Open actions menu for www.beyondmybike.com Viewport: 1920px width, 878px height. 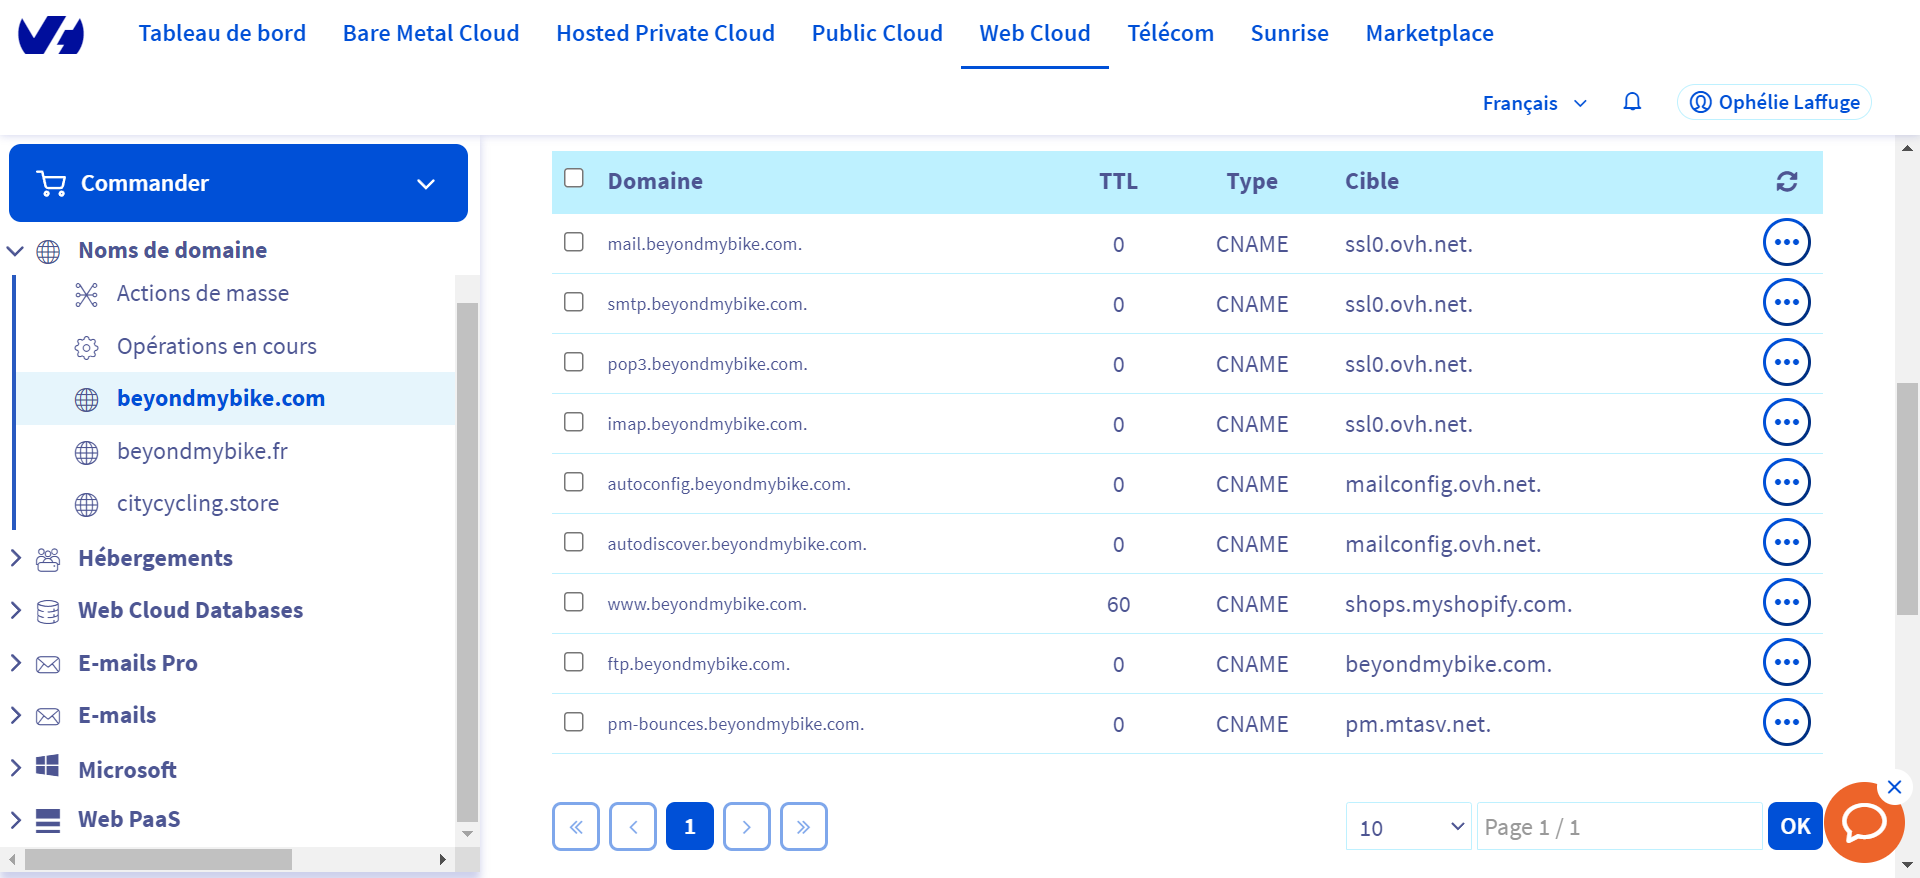click(1787, 602)
